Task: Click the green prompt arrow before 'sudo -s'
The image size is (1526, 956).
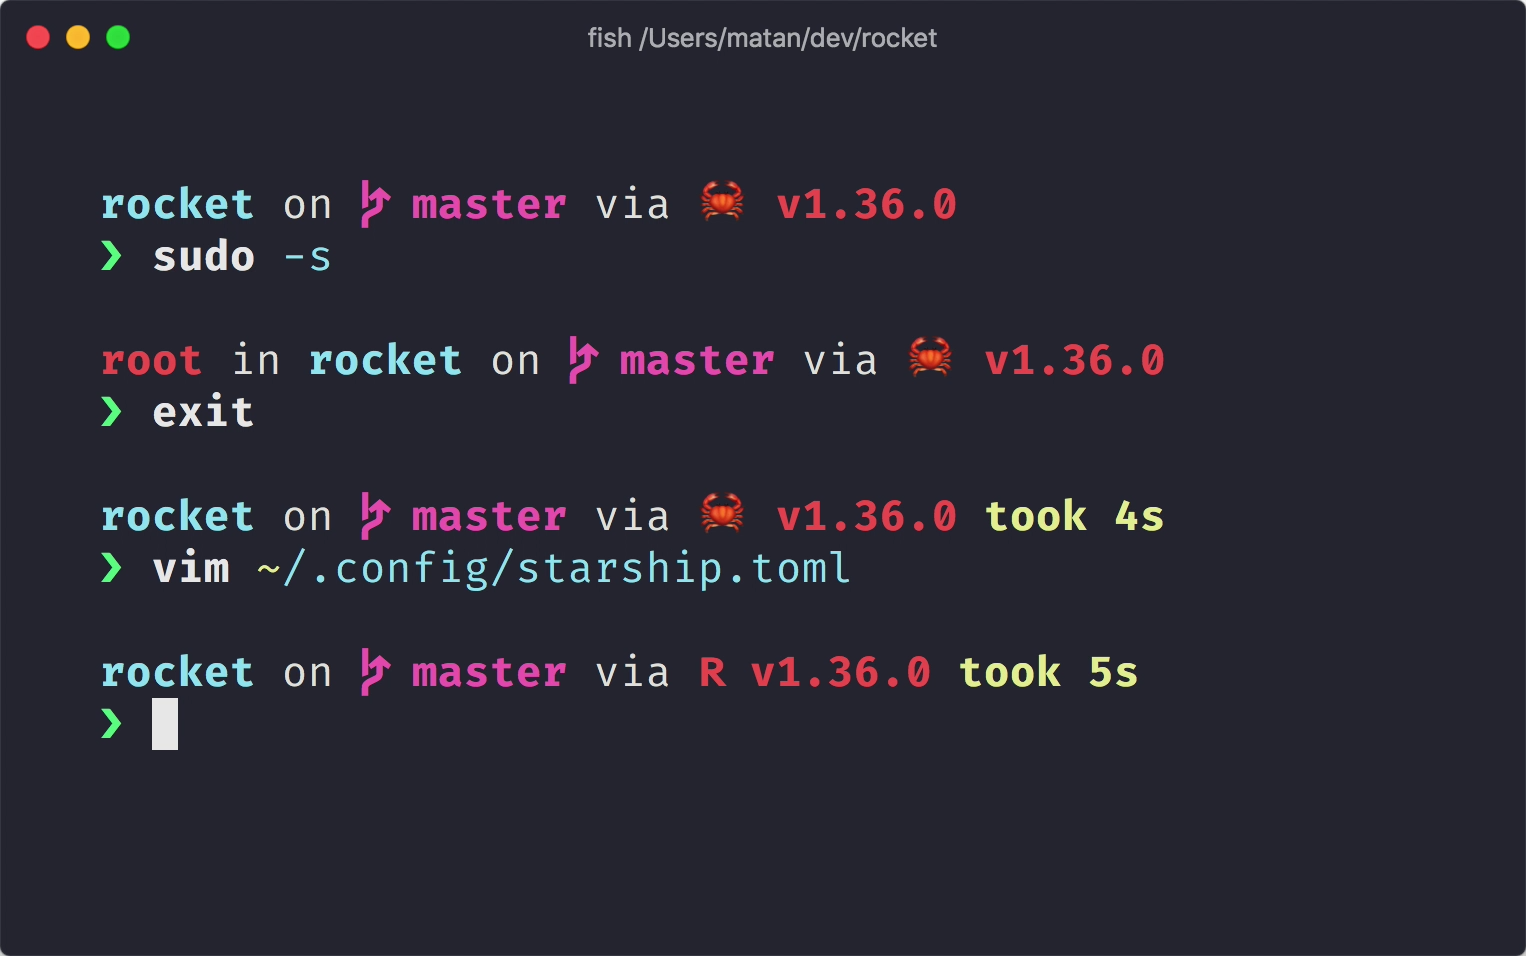Action: click(112, 256)
